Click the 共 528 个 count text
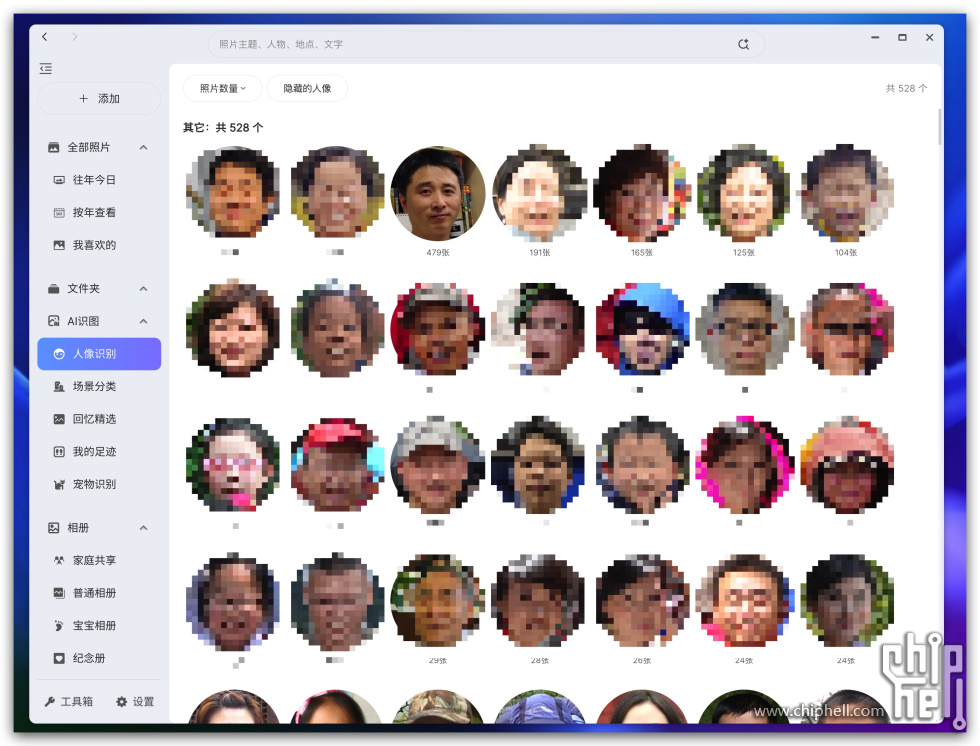This screenshot has width=980, height=746. [906, 88]
